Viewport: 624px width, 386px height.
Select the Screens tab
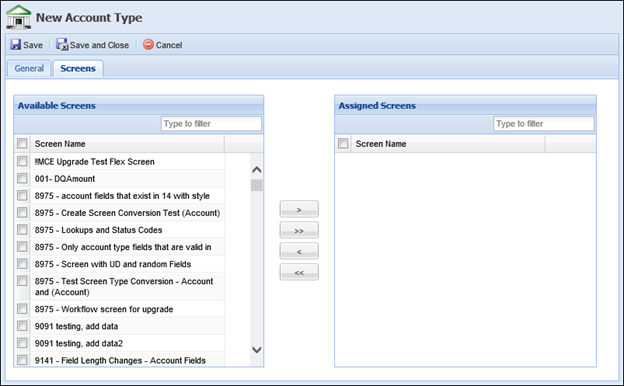coord(78,68)
